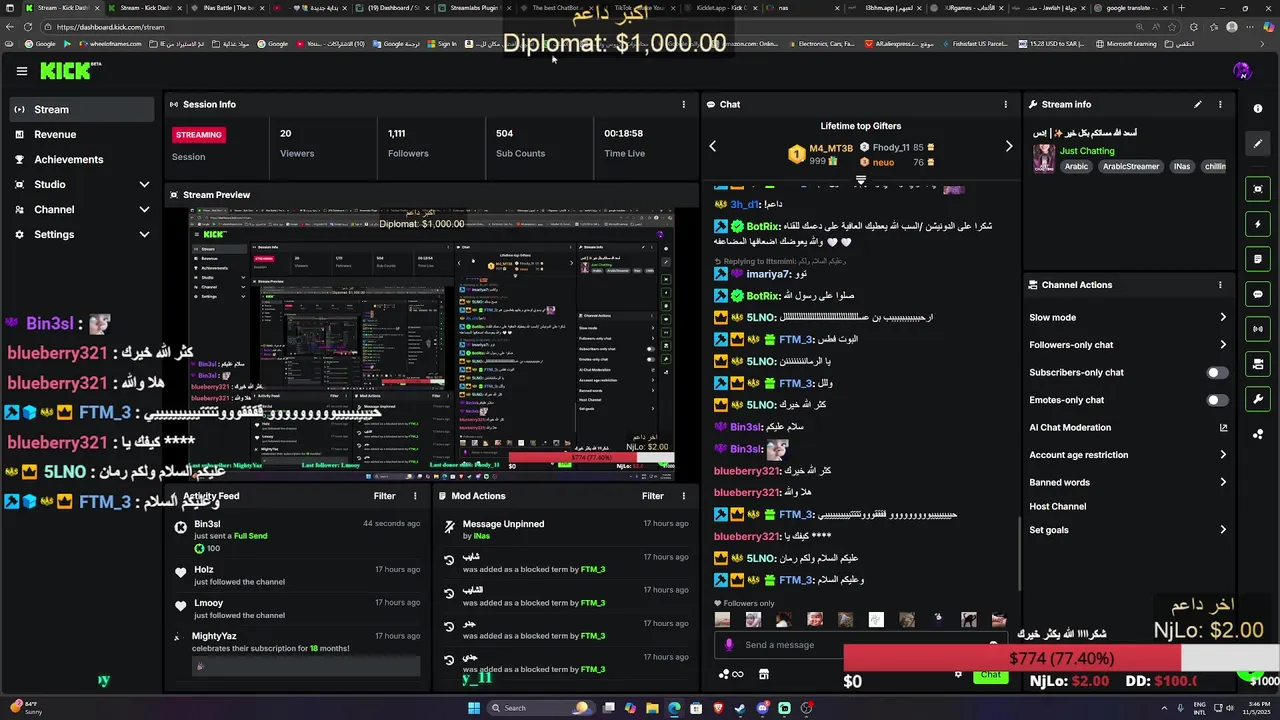Click the ArabicStreamer tag
Screen dimensions: 1280x720
coord(1130,167)
